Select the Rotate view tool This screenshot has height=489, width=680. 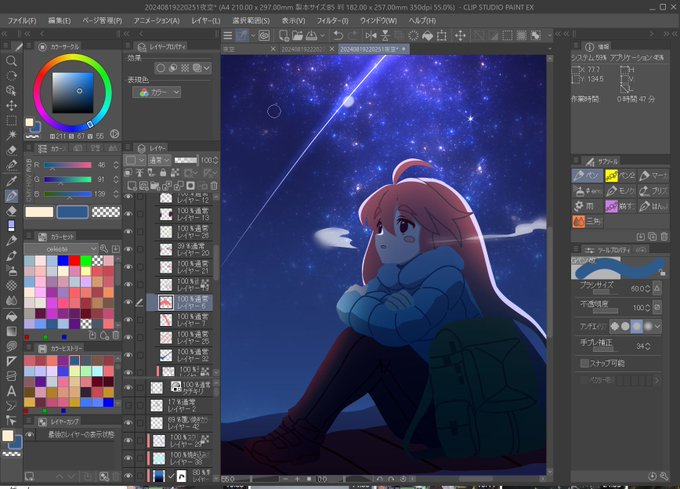click(11, 75)
